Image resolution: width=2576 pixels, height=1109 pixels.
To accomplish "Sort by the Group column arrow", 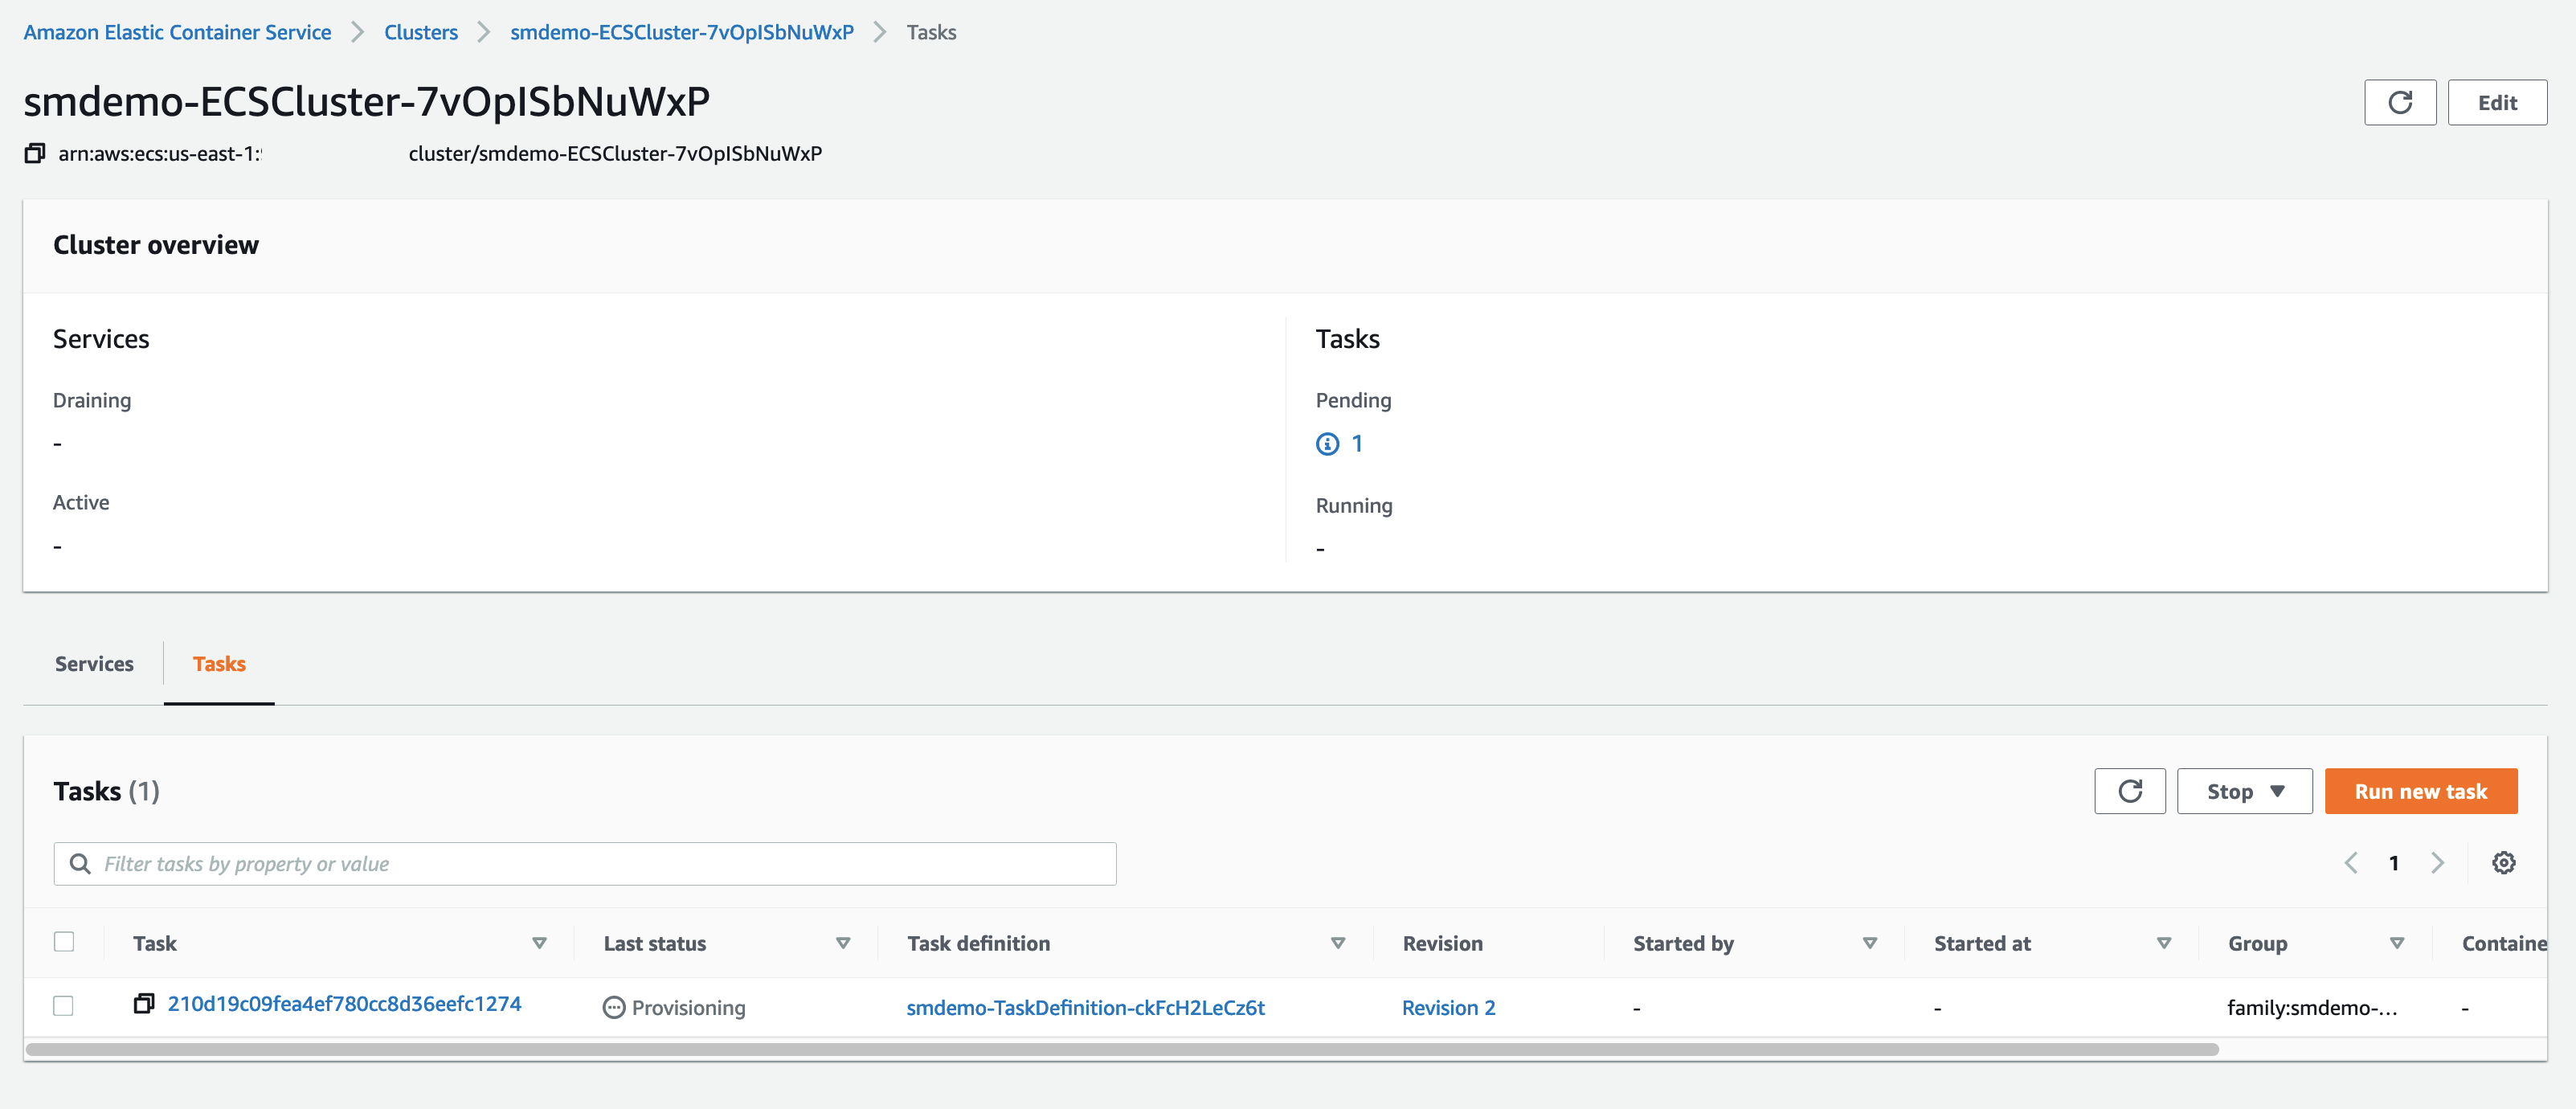I will [x=2397, y=943].
